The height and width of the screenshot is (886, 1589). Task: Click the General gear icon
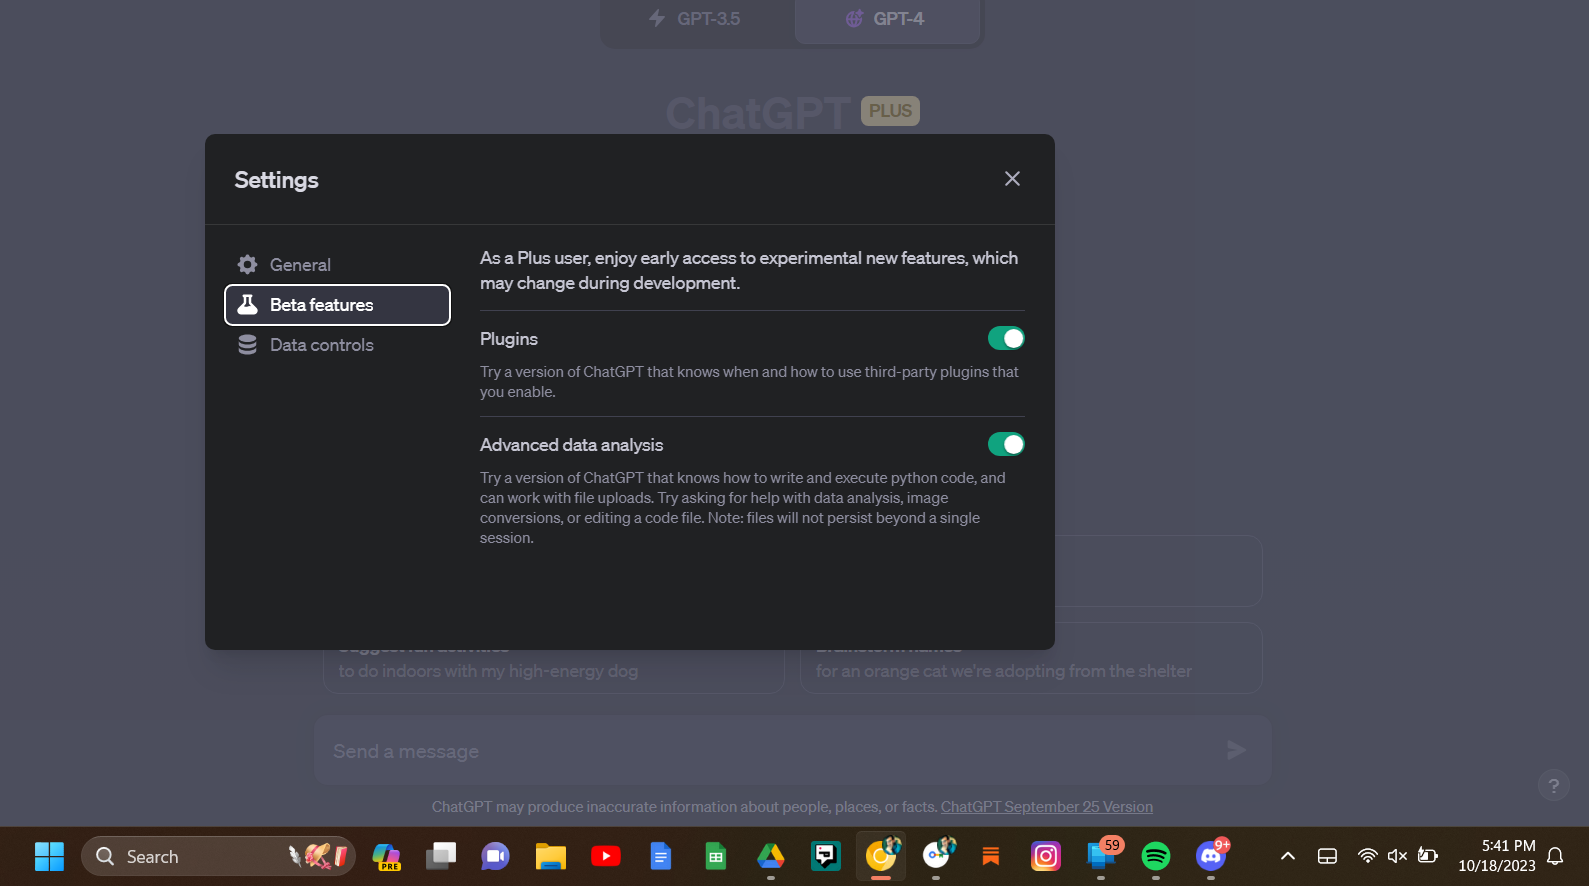[x=247, y=265]
